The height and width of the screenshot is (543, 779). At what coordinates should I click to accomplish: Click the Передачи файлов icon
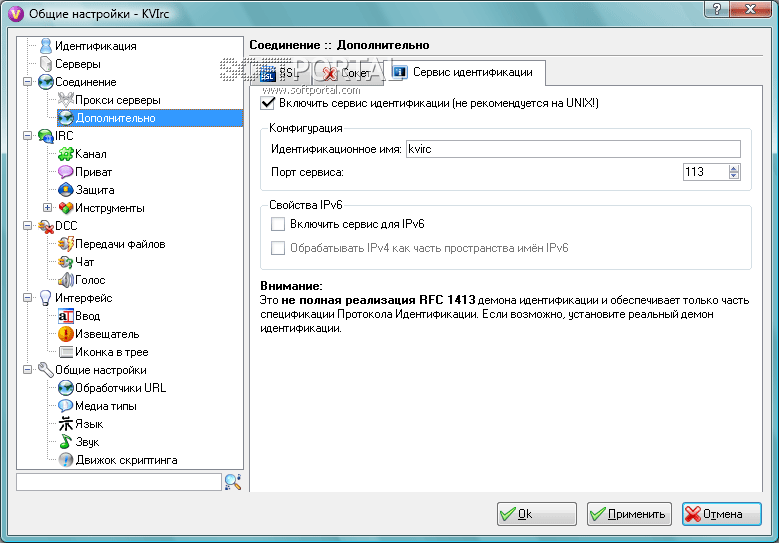click(66, 244)
